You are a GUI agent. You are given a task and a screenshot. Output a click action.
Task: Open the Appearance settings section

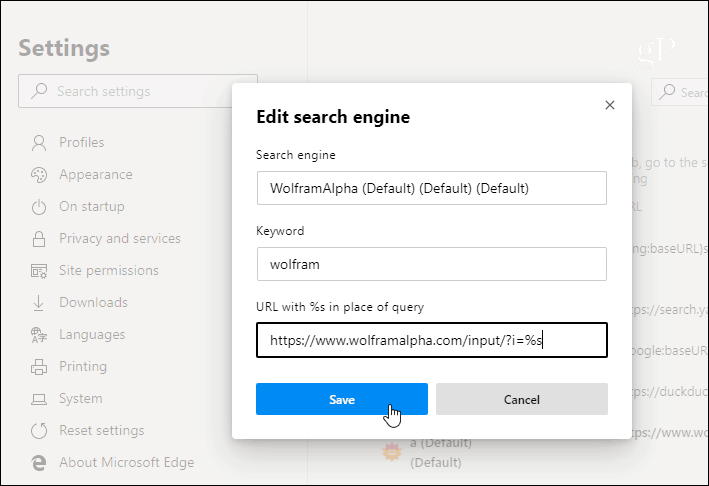click(96, 175)
